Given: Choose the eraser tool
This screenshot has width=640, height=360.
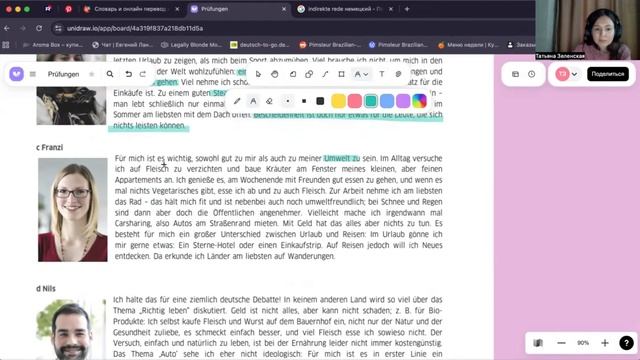Looking at the screenshot, I should coord(269,101).
